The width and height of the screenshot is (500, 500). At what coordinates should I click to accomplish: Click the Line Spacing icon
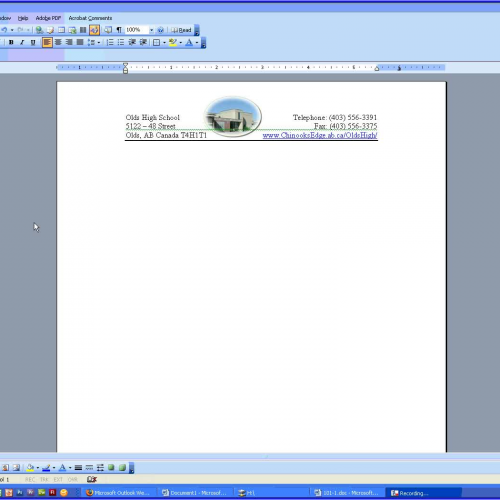pyautogui.click(x=91, y=42)
